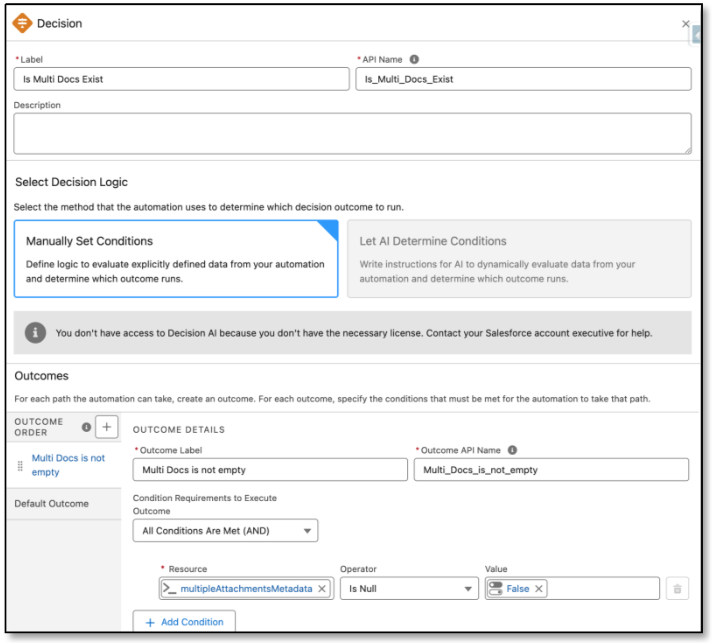
Task: Close the Decision dialog
Action: coord(685,23)
